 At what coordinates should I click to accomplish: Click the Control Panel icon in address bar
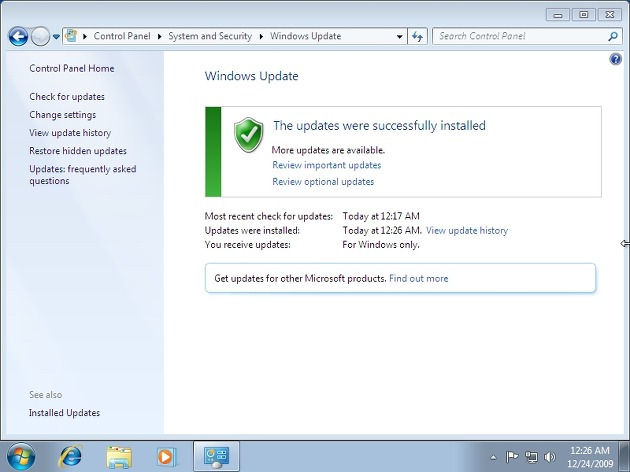pos(71,36)
